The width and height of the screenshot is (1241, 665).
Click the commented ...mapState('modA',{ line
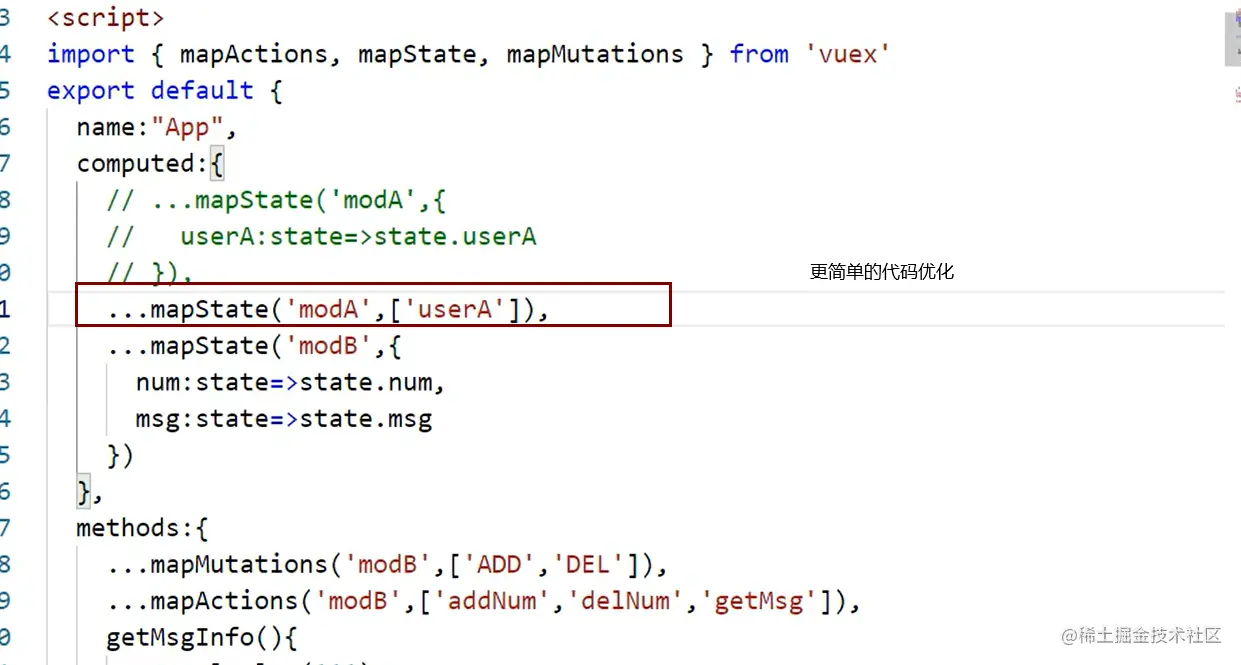coord(276,200)
